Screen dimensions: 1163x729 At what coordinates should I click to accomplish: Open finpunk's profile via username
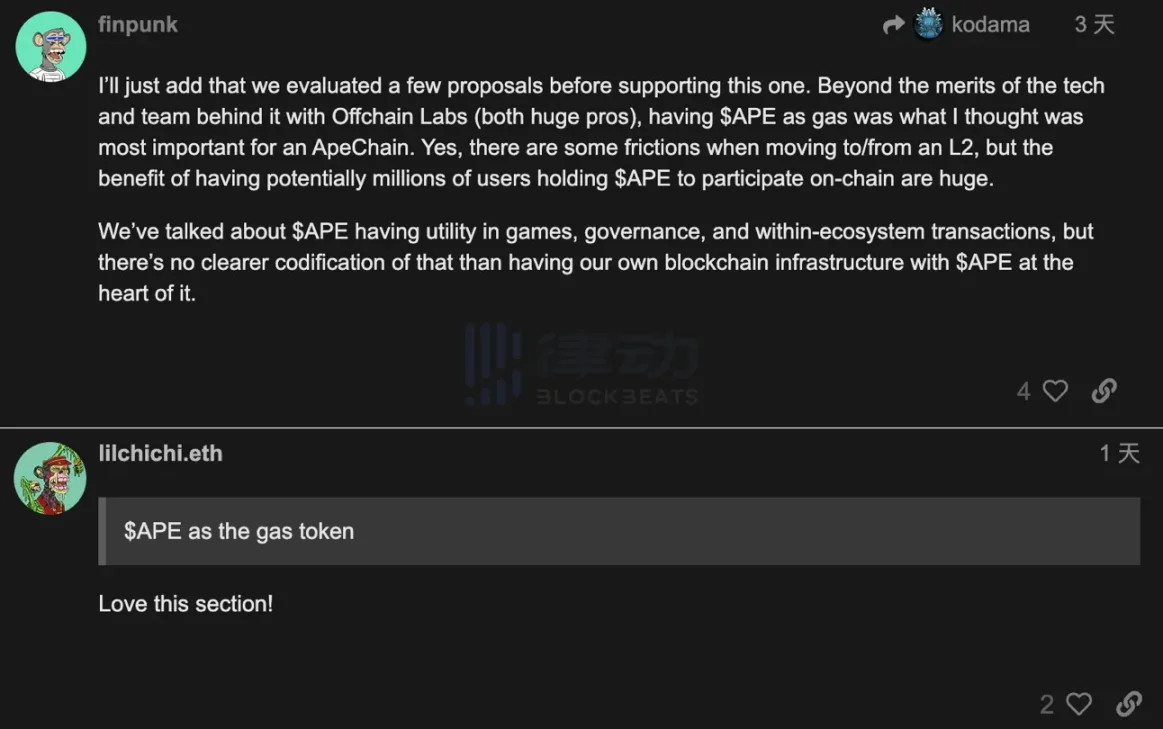click(137, 24)
